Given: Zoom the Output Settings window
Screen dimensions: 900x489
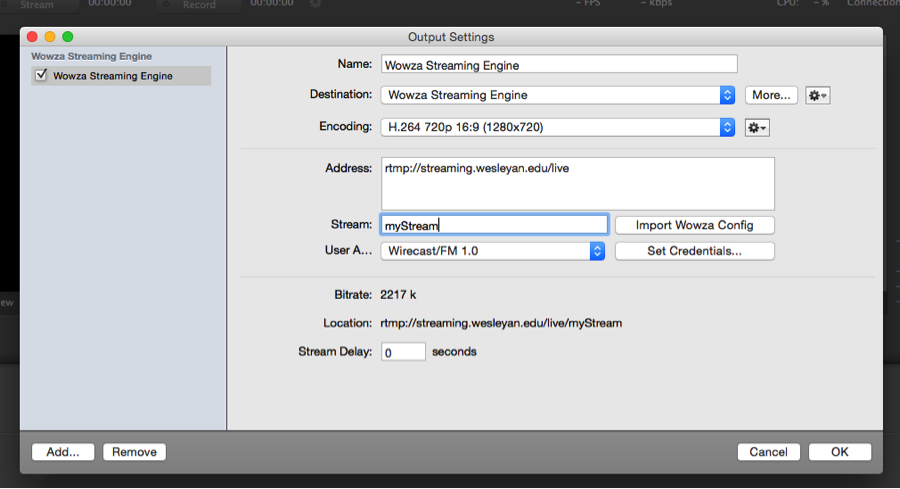Looking at the screenshot, I should 68,37.
